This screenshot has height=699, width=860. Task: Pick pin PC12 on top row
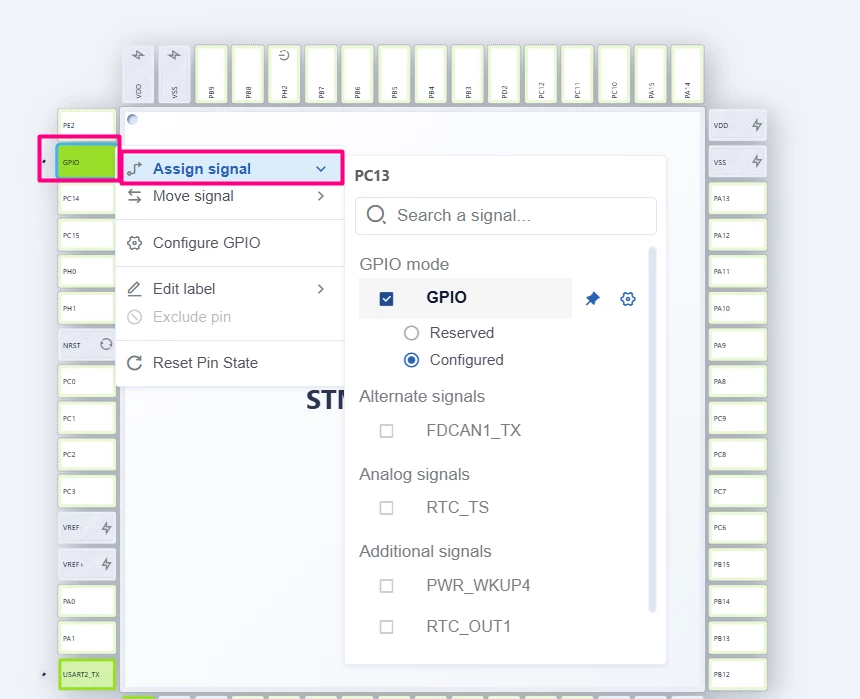tap(541, 74)
